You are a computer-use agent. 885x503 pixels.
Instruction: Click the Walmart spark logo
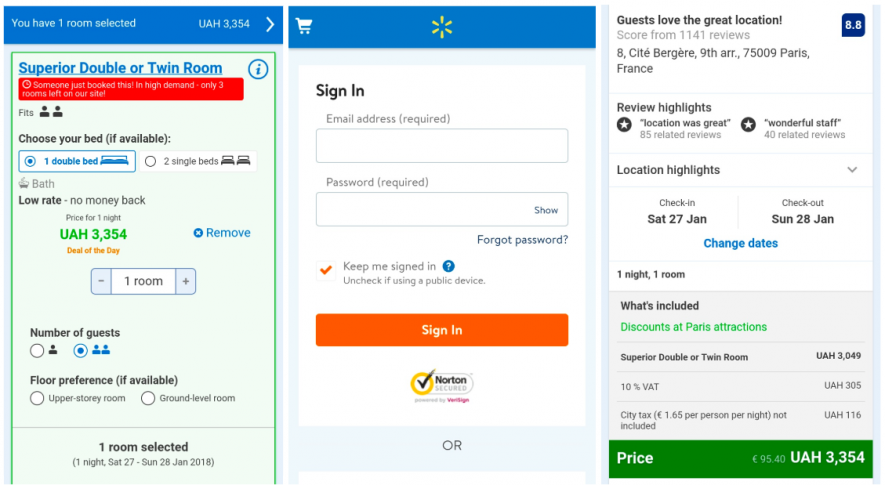[x=441, y=27]
